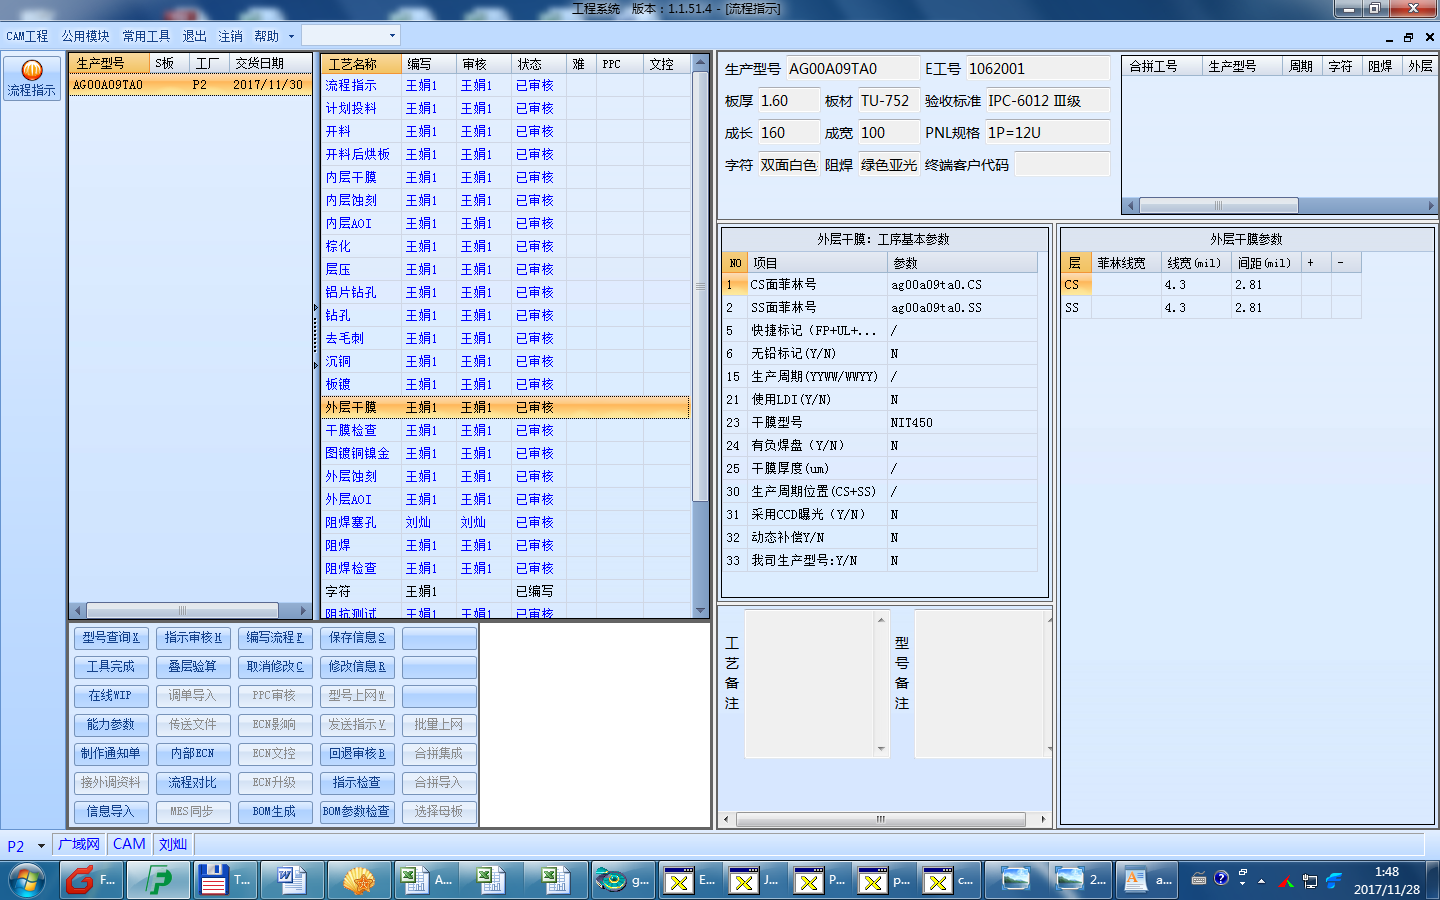Open the 常用工具 menu
The image size is (1440, 900).
(x=146, y=36)
